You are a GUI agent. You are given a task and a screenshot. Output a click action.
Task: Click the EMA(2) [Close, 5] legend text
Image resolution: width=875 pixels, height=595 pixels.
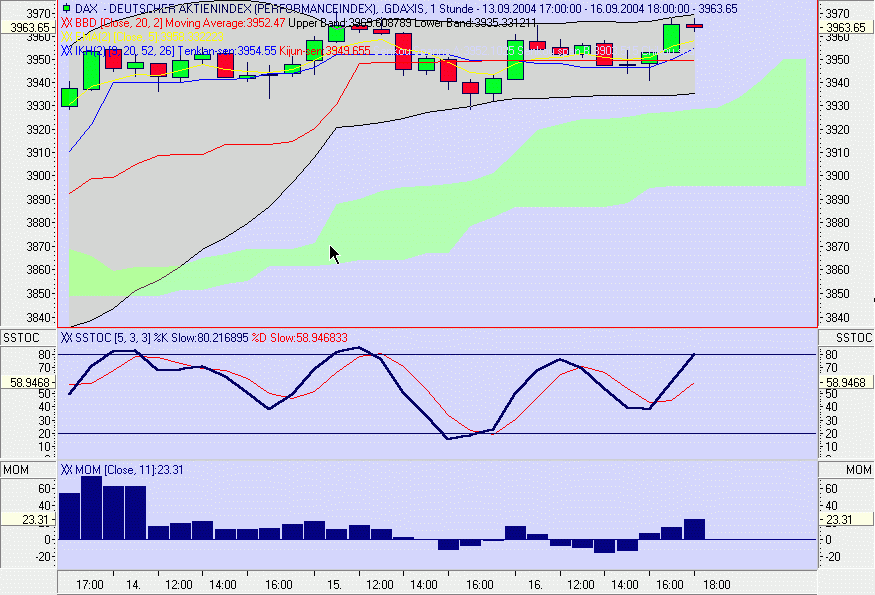click(150, 37)
